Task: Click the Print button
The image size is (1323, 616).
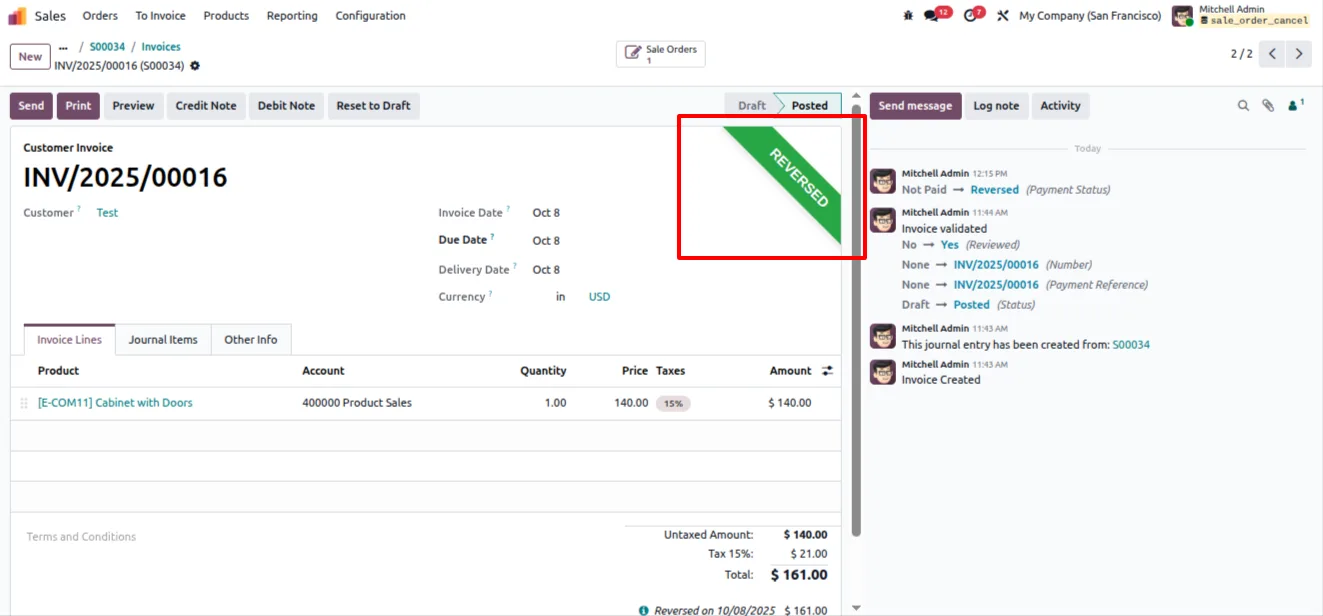Action: point(78,106)
